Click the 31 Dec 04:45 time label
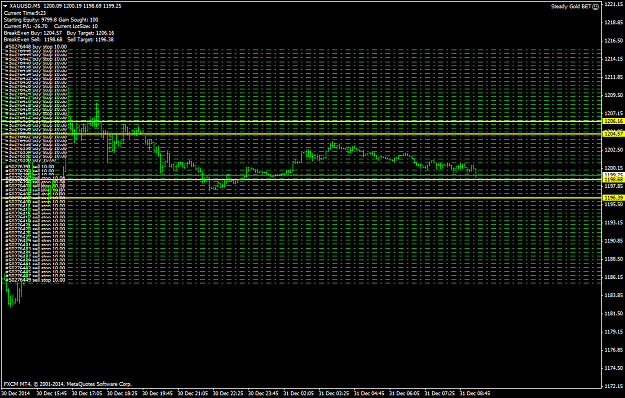Viewport: 625px width, 398px height. [369, 394]
